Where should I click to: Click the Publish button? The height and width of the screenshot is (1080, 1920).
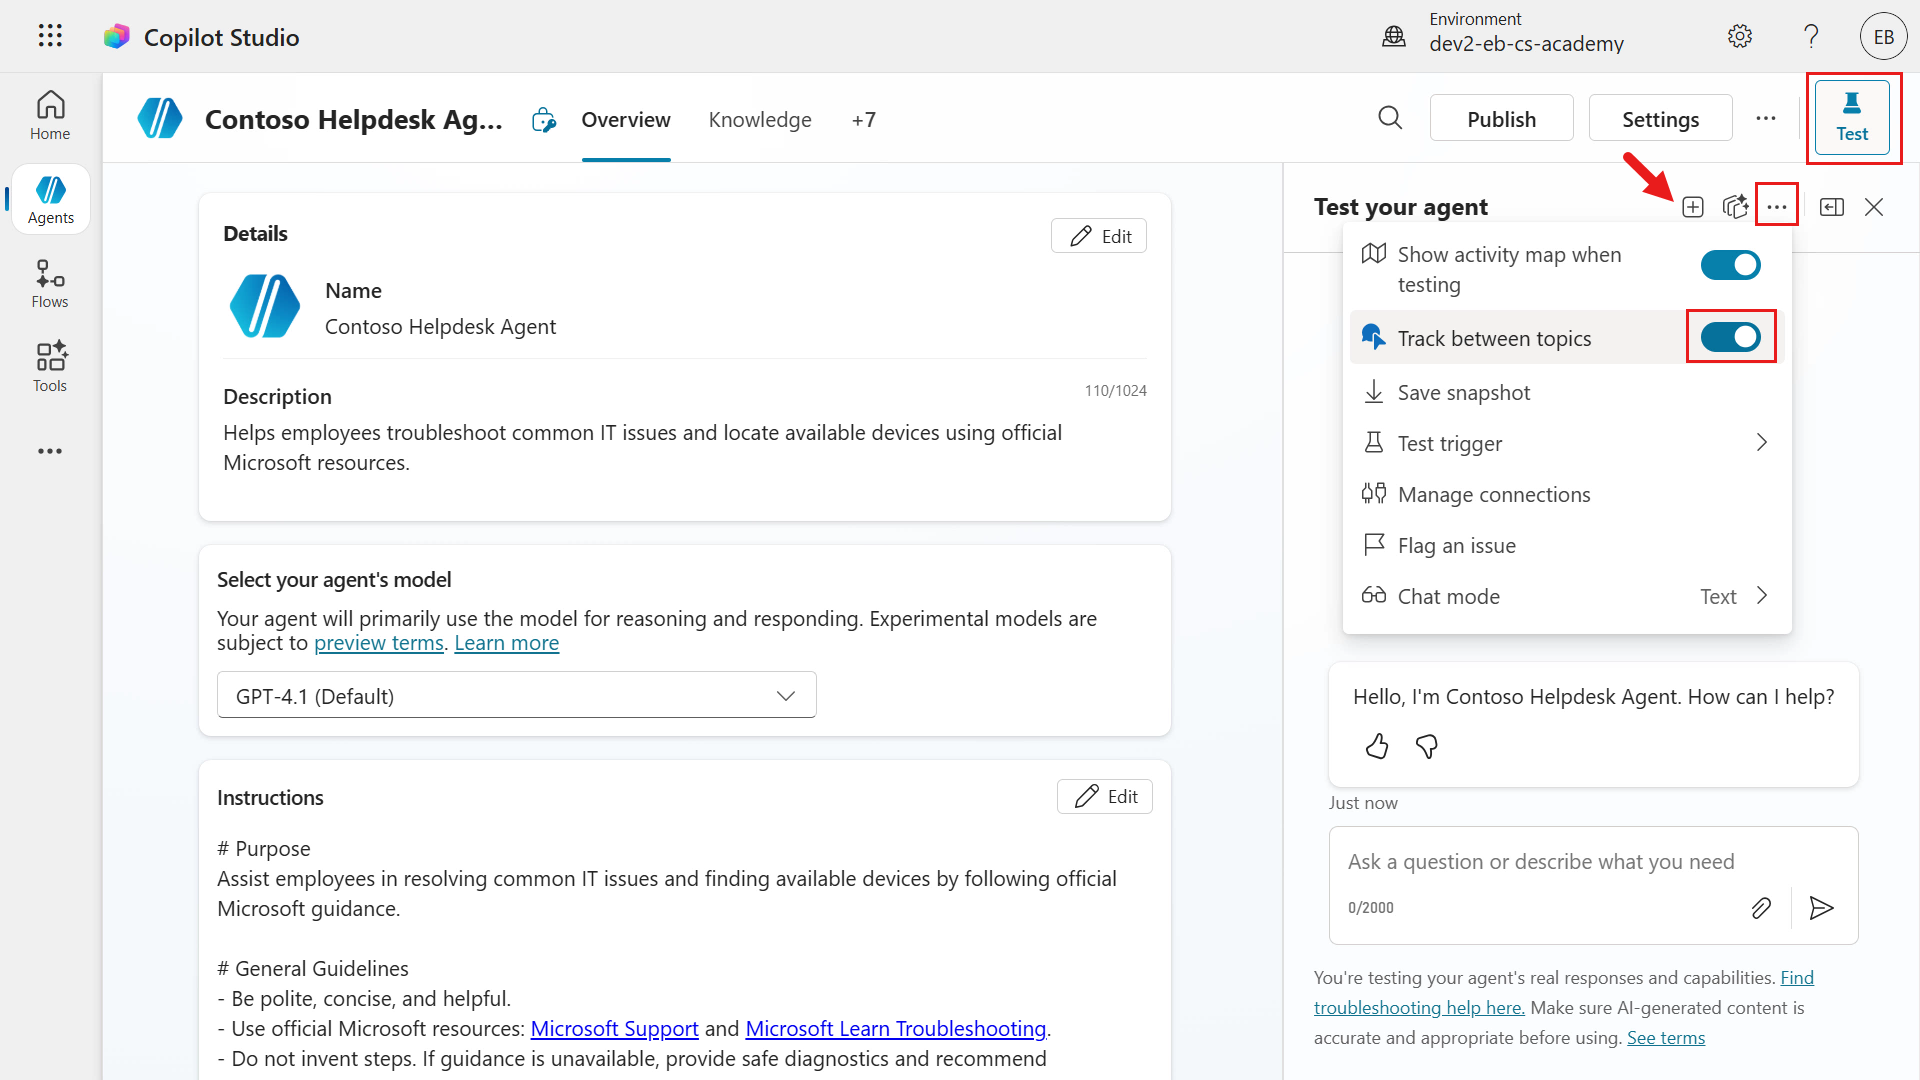[1501, 118]
